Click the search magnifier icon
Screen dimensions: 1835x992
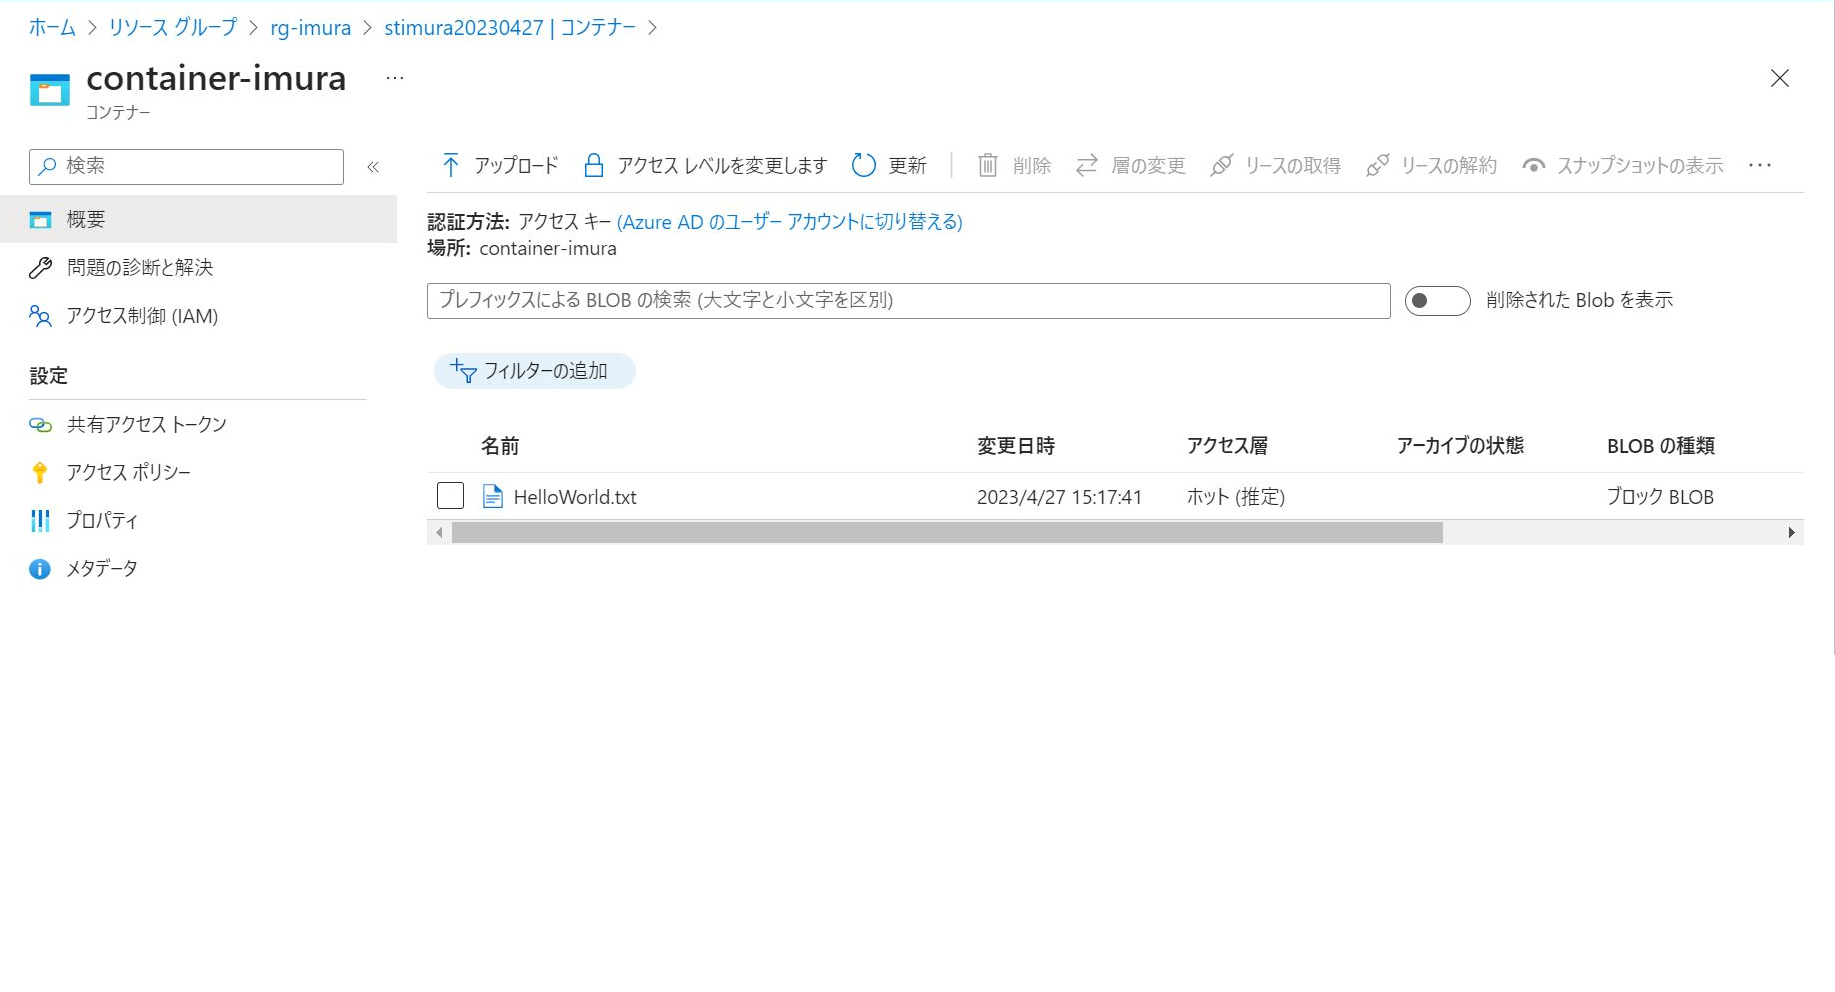[47, 167]
